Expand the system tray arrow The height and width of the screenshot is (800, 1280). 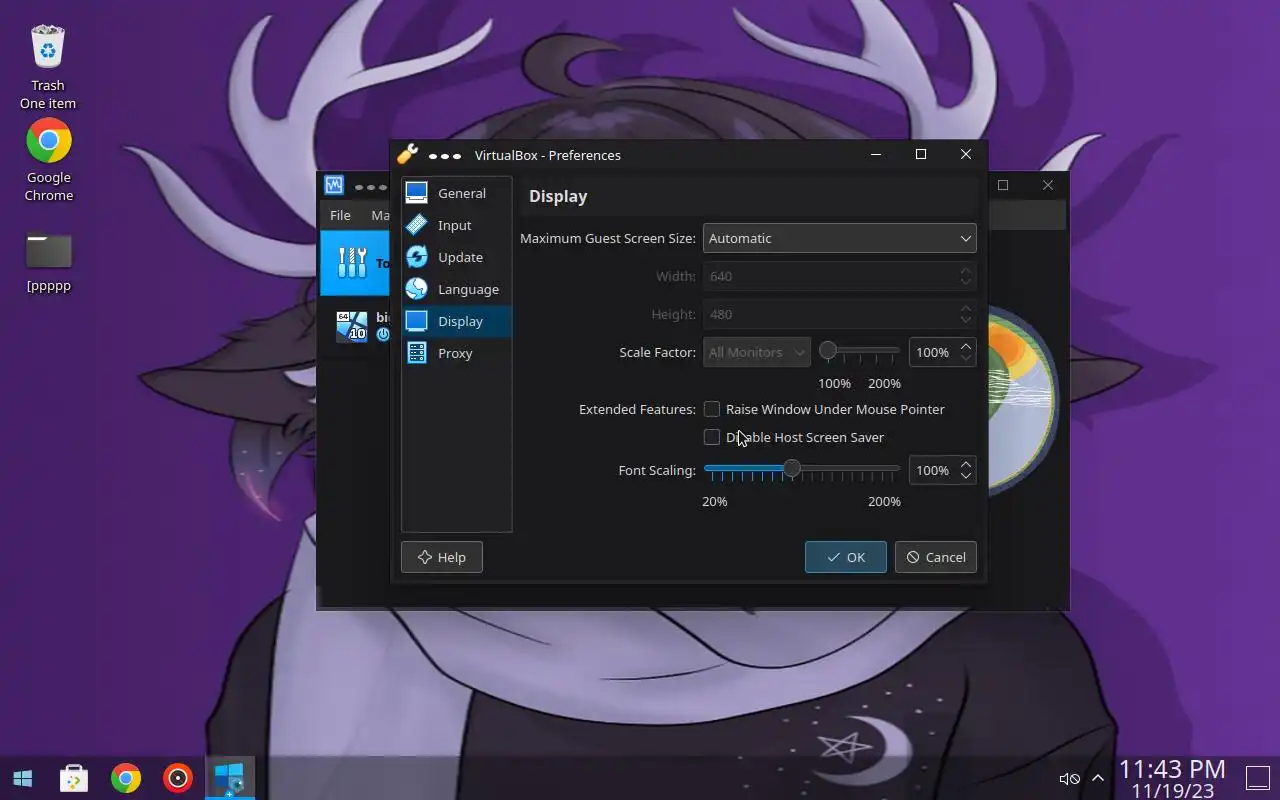click(x=1098, y=778)
